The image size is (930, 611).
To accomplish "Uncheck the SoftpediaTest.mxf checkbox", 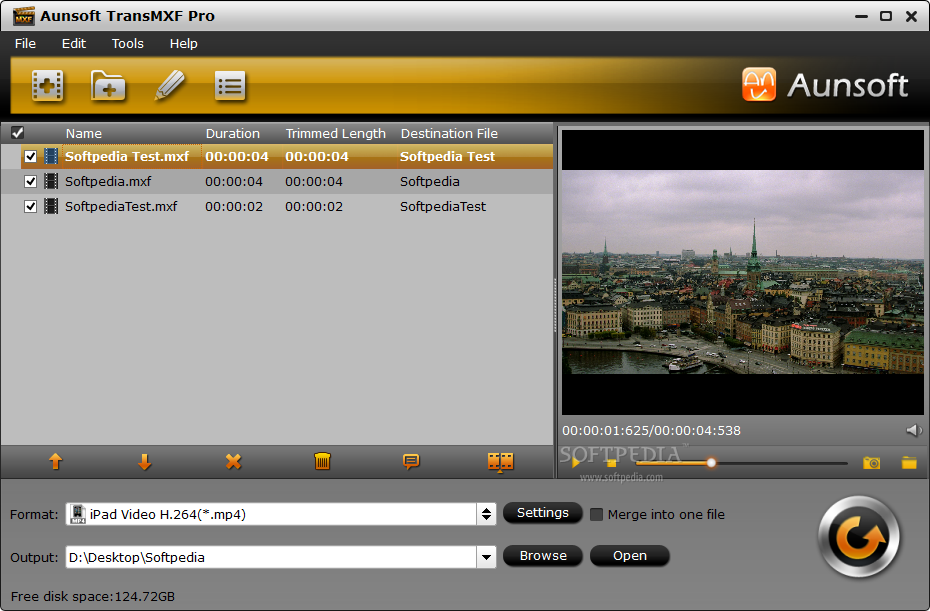I will (x=30, y=206).
